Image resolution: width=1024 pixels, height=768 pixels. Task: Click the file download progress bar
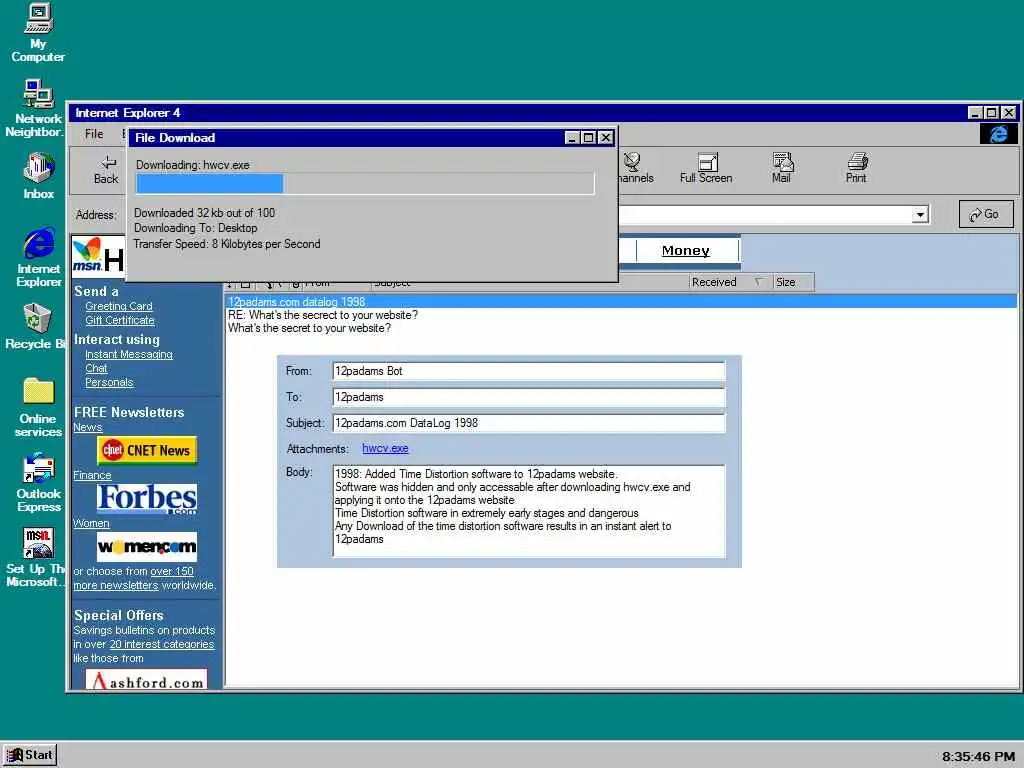(365, 184)
